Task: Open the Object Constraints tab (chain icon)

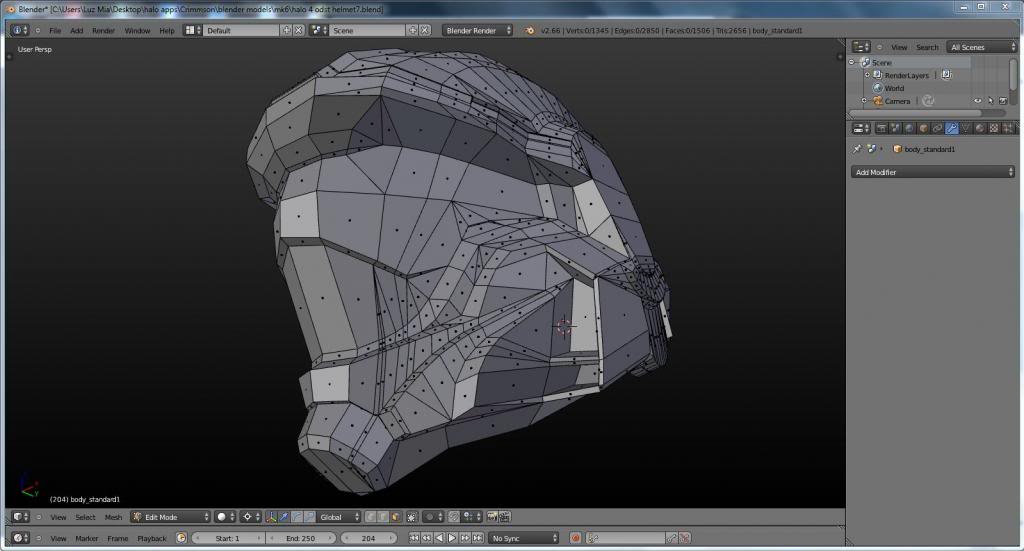Action: point(937,128)
